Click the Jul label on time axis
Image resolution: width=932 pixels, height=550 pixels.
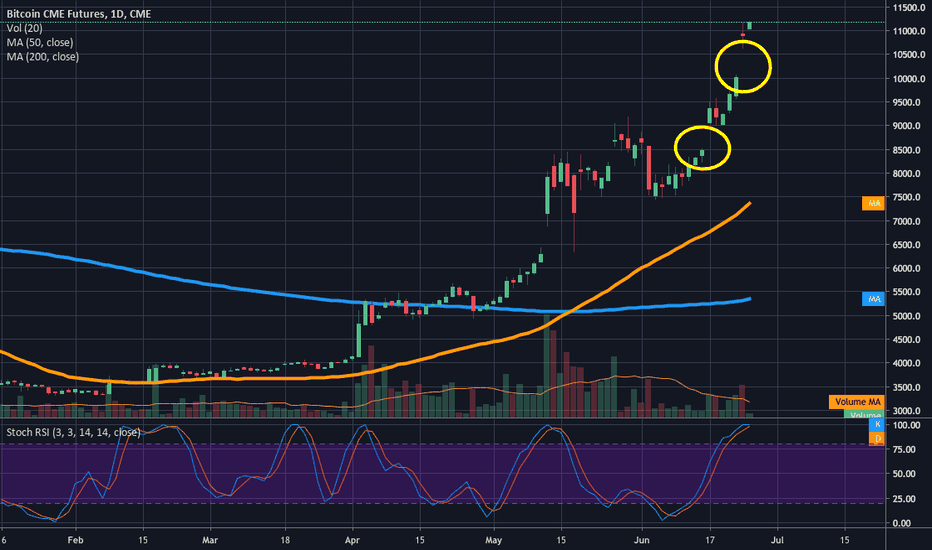click(x=777, y=540)
